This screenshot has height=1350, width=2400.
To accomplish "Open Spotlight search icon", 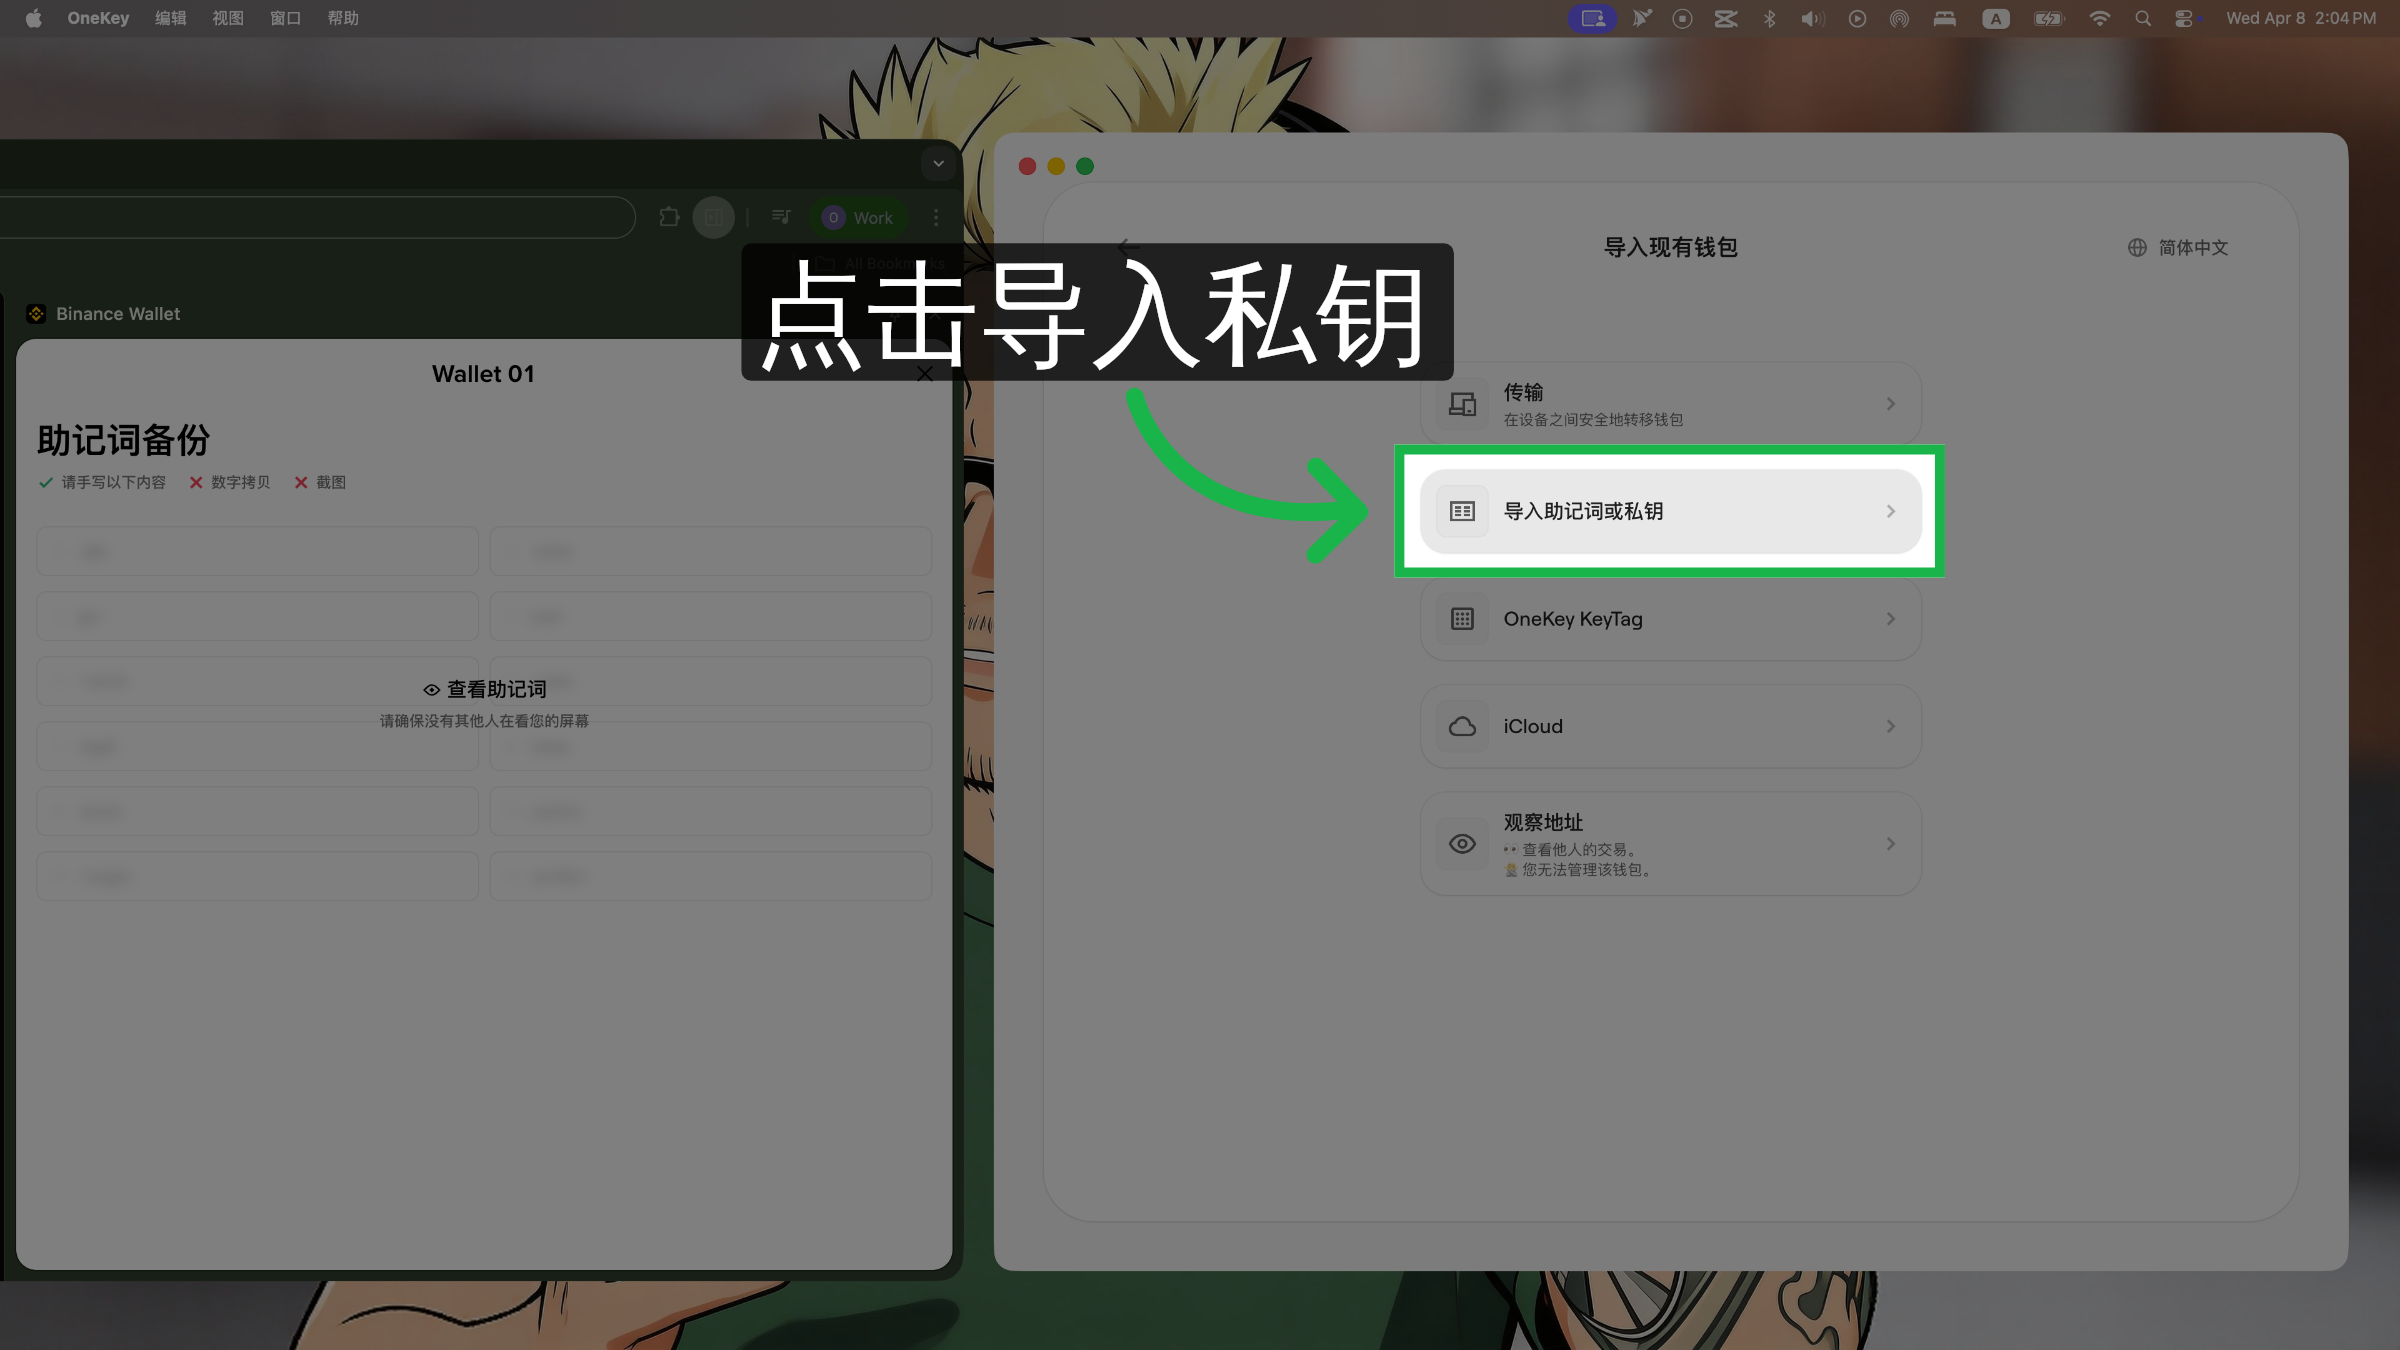I will [2142, 18].
